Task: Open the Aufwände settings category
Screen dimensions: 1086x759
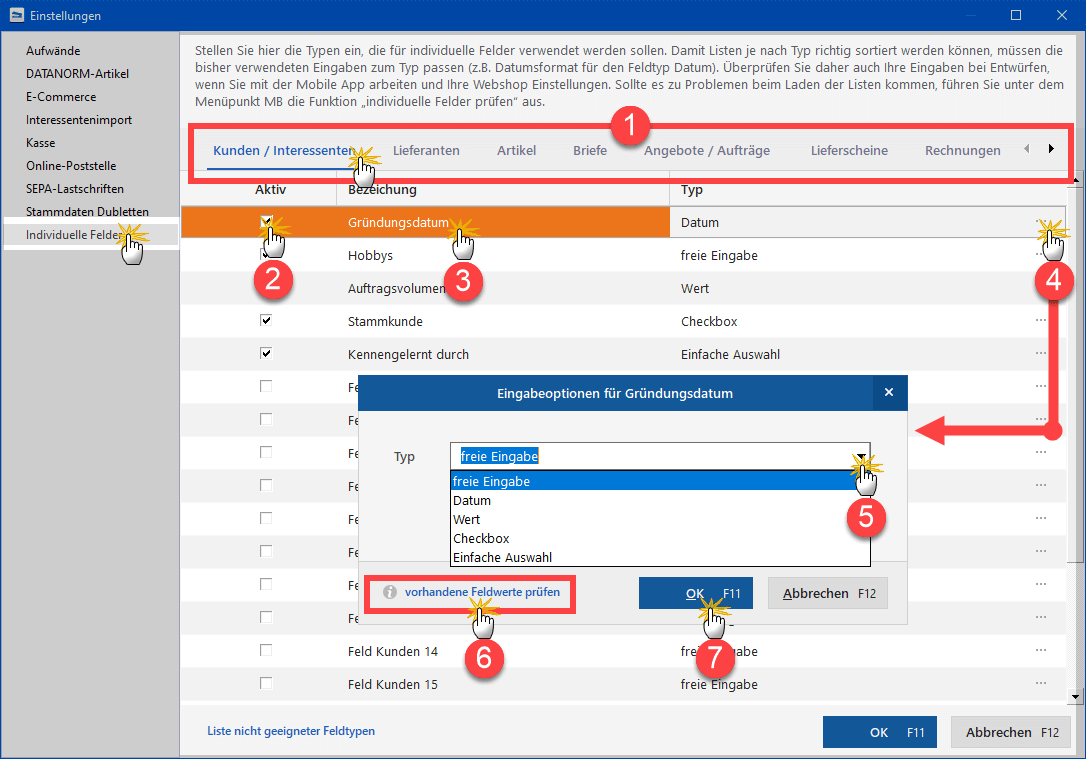Action: [53, 51]
